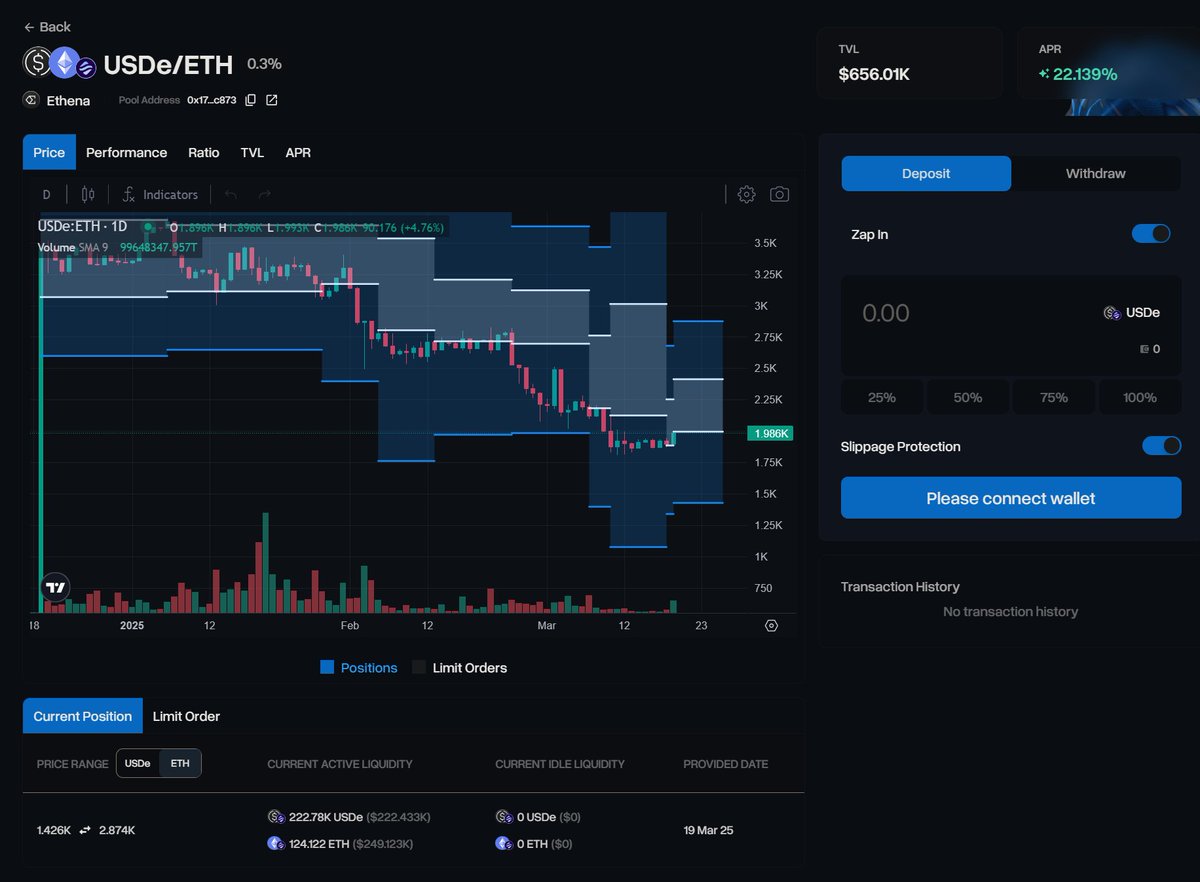Image resolution: width=1200 pixels, height=882 pixels.
Task: Click the 0.3% fee tier label
Action: point(264,64)
